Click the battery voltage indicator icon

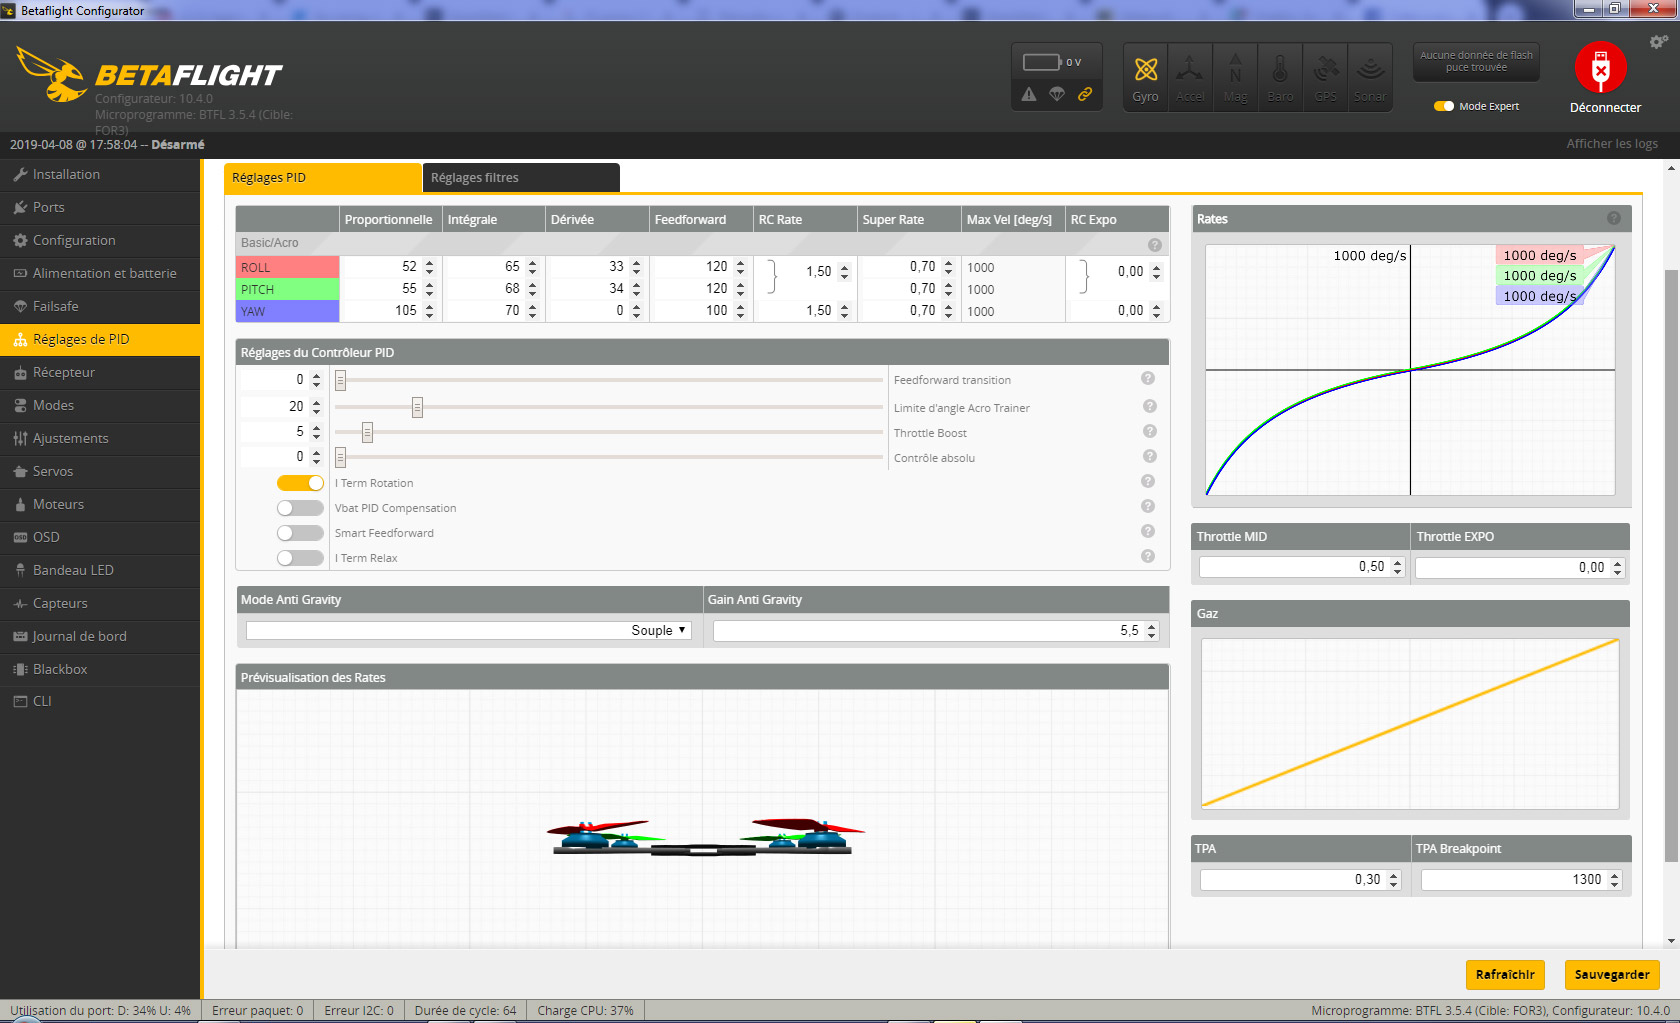[1042, 62]
